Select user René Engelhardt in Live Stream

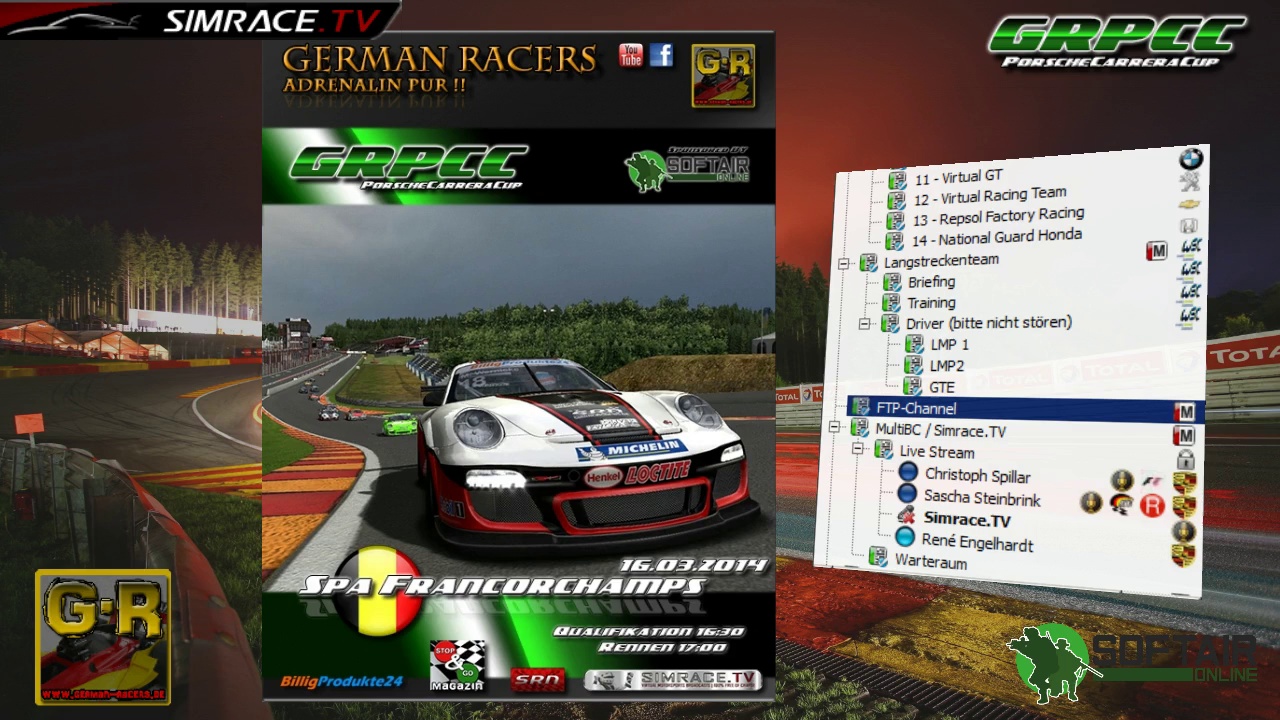tap(976, 541)
